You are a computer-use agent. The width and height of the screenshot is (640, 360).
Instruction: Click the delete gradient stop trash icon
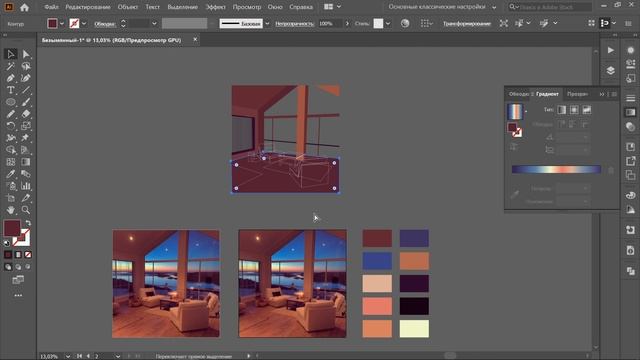(x=611, y=170)
